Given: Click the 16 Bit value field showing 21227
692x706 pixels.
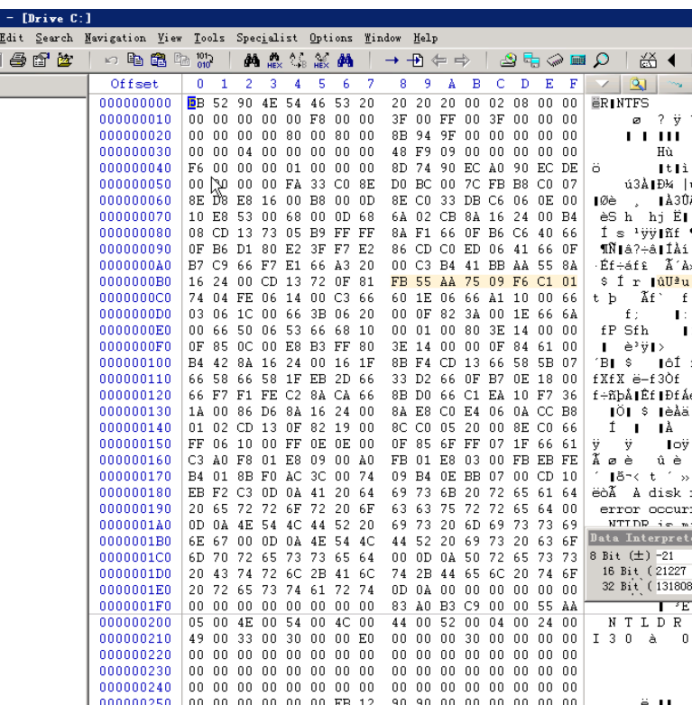Looking at the screenshot, I should click(x=674, y=571).
